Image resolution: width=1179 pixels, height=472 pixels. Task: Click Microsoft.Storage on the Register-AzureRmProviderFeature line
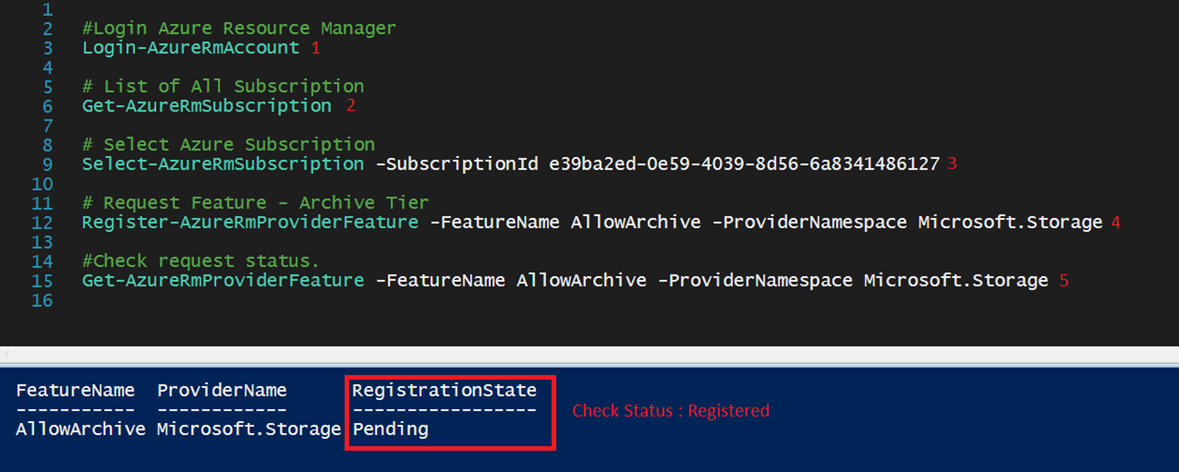click(1010, 222)
